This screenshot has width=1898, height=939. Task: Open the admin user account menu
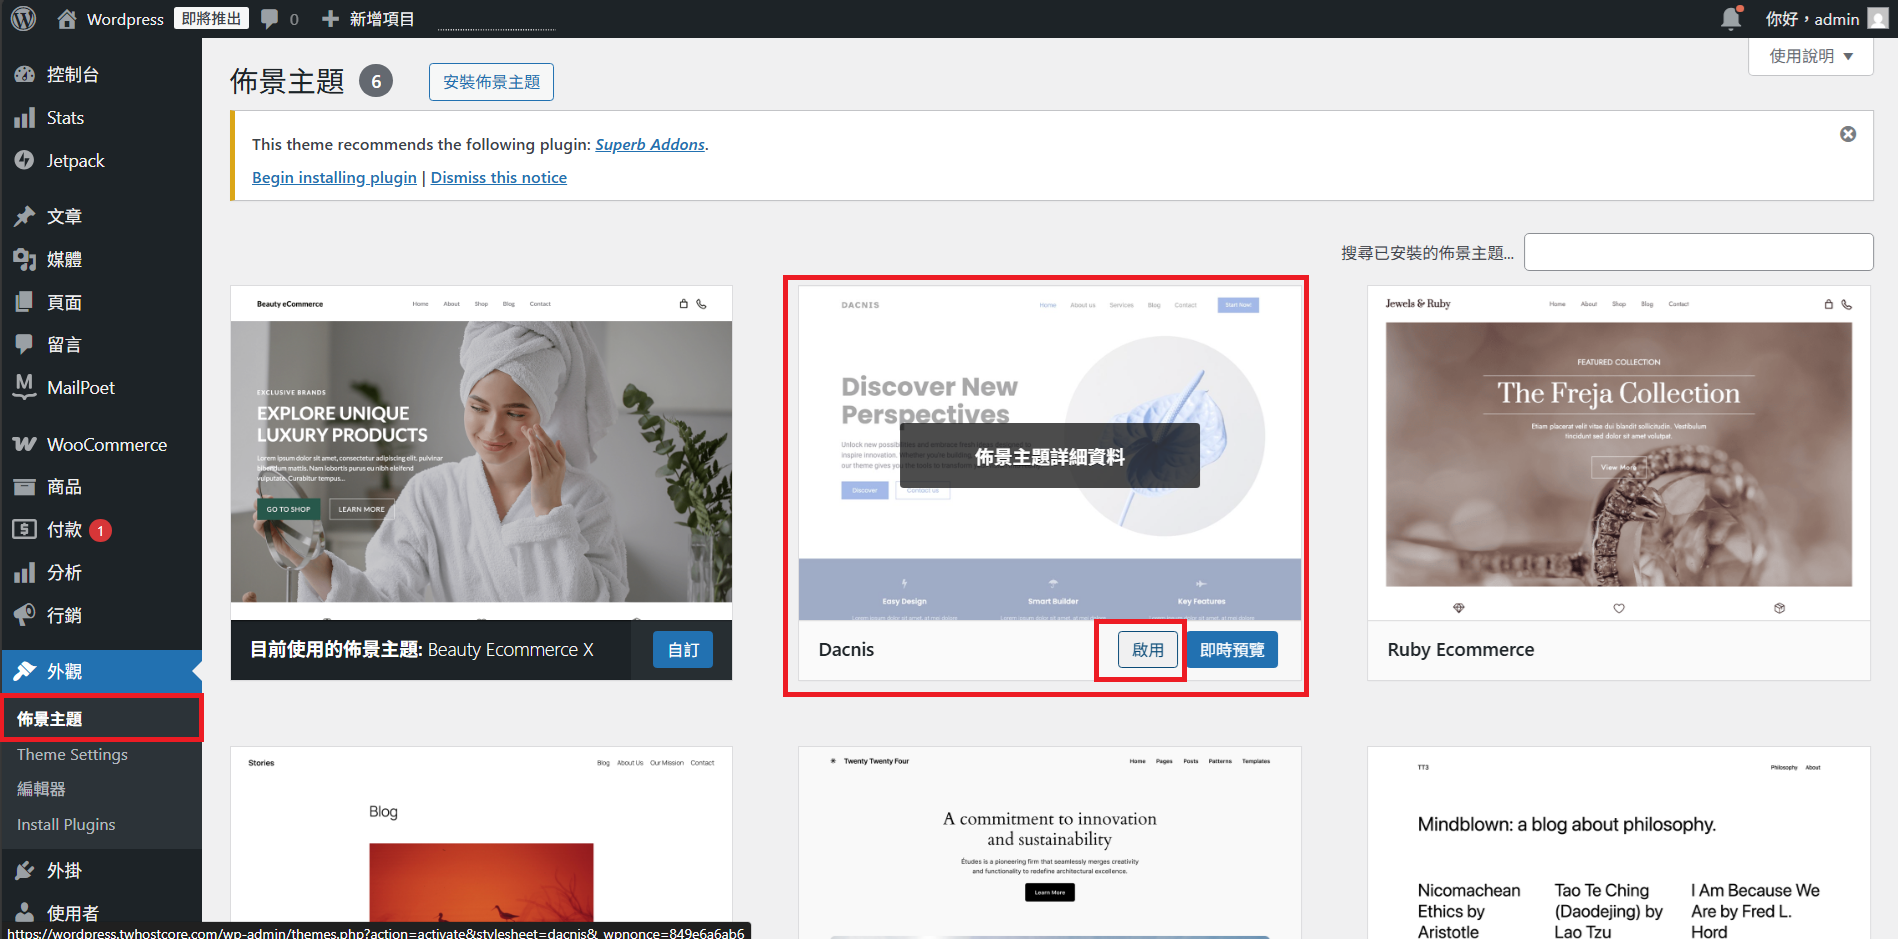coord(1825,19)
